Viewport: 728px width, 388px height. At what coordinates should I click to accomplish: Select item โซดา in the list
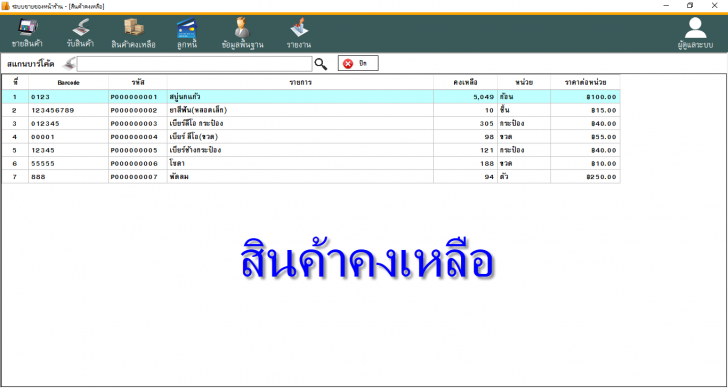coord(300,164)
